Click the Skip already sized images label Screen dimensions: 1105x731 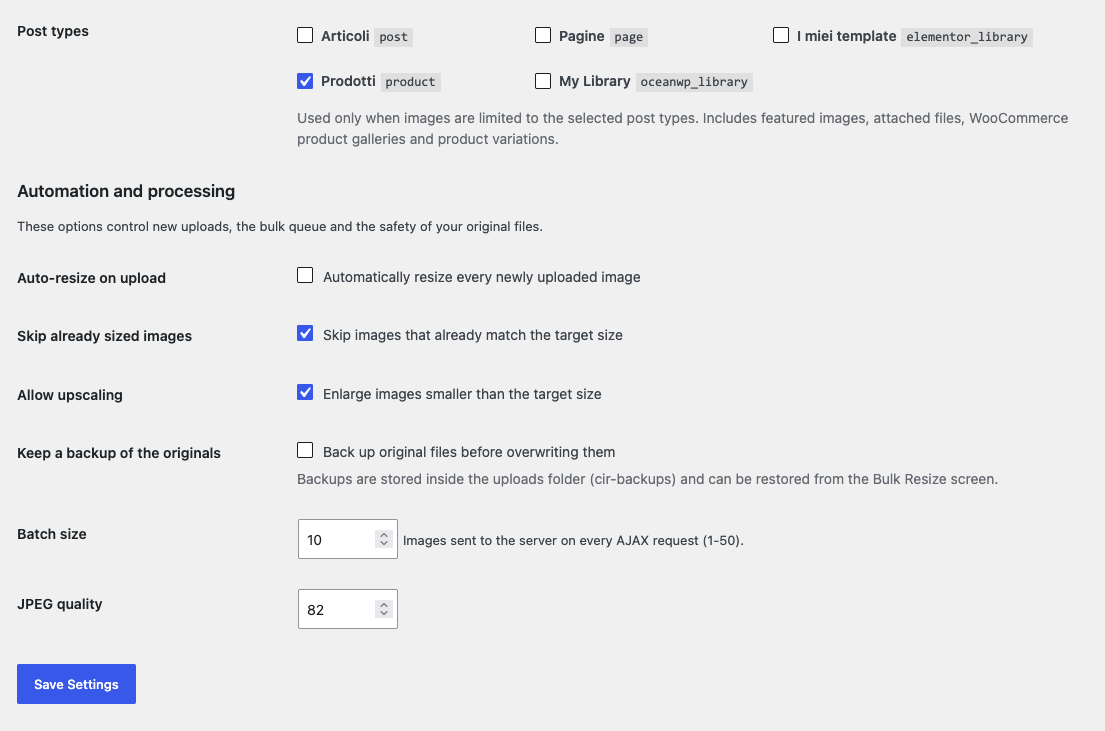[104, 336]
